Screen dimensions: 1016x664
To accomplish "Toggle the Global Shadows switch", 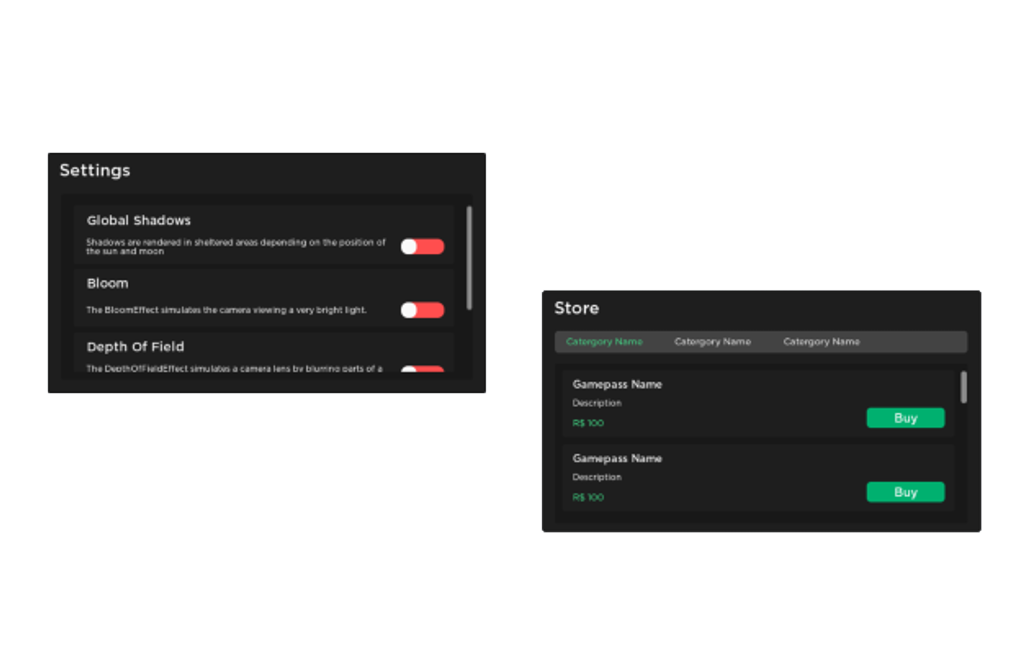I will pyautogui.click(x=422, y=246).
